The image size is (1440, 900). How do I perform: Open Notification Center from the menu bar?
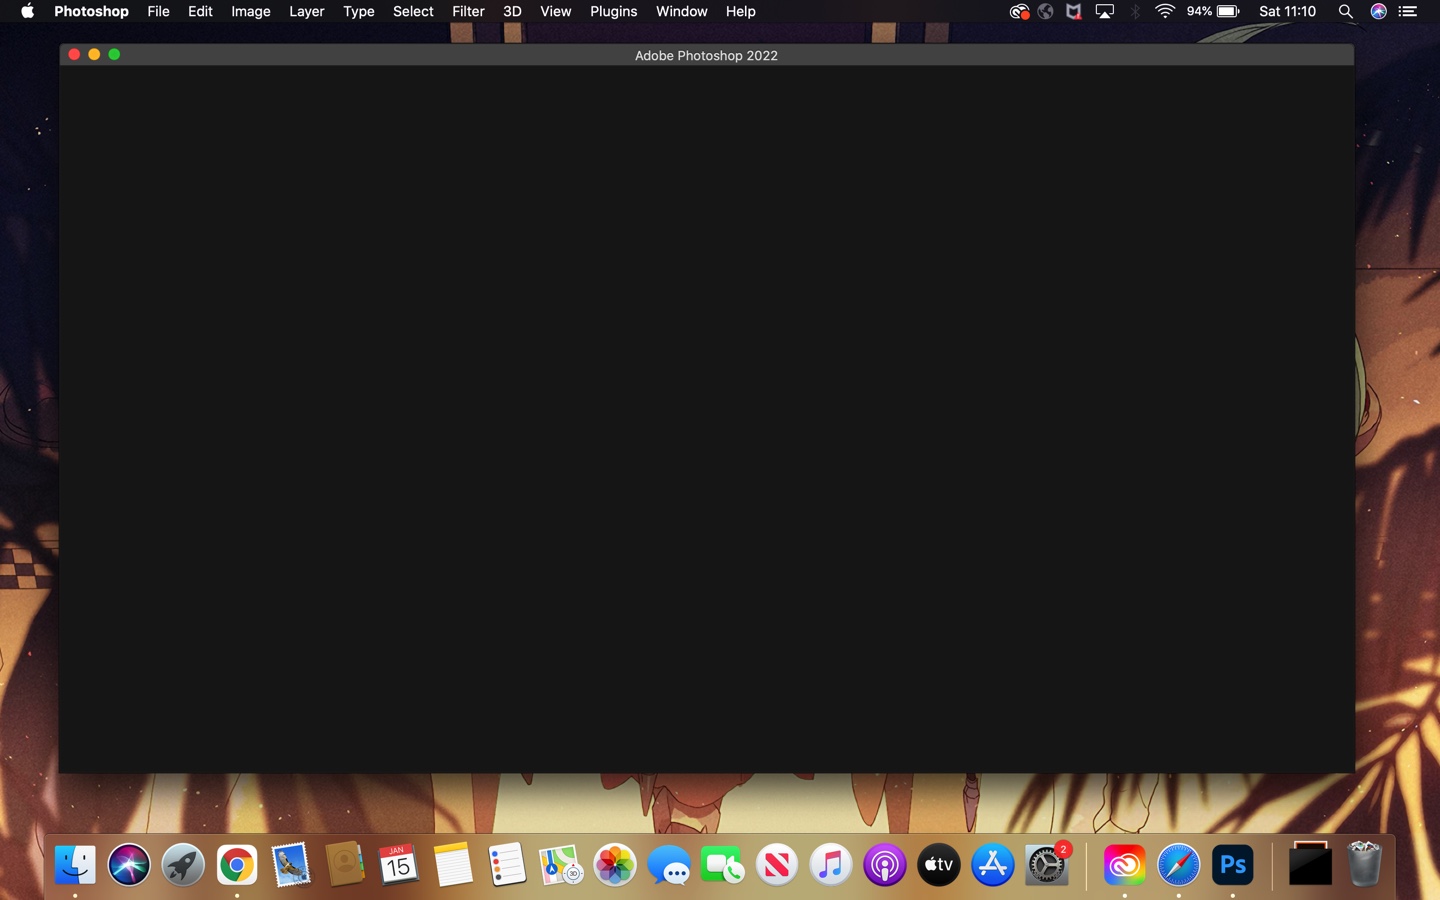(1407, 11)
